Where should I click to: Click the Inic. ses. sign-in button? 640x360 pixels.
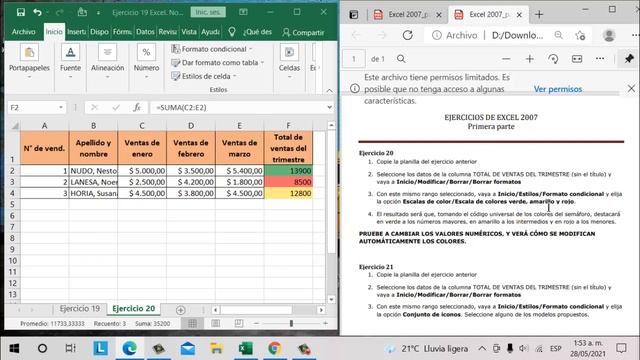point(208,12)
